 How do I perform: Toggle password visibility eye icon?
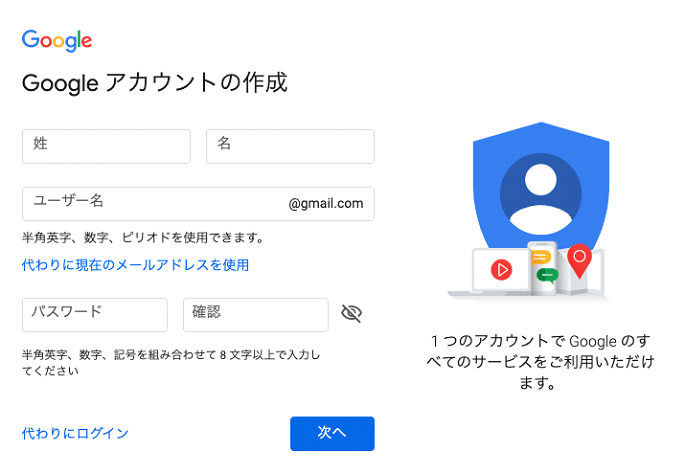tap(351, 313)
